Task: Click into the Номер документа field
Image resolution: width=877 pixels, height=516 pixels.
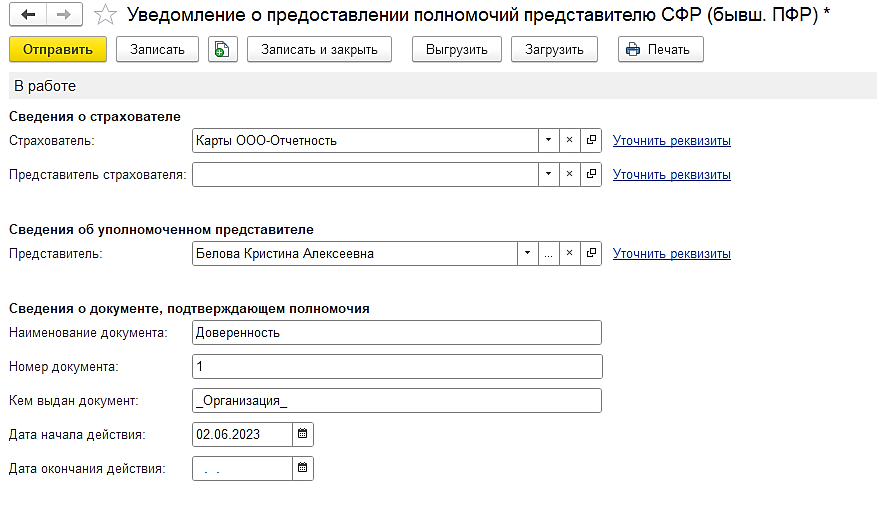Action: pyautogui.click(x=396, y=367)
